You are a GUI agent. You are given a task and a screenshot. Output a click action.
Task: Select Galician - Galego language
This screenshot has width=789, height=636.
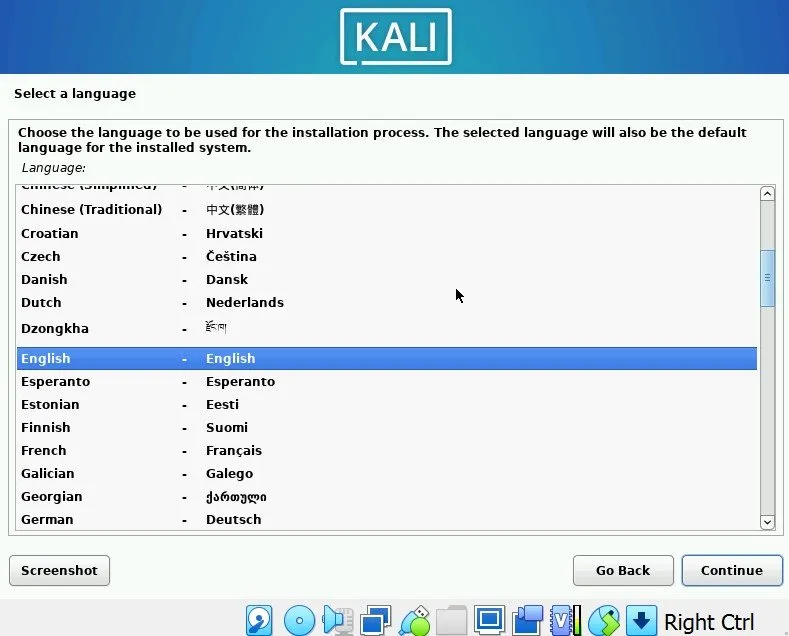(387, 474)
